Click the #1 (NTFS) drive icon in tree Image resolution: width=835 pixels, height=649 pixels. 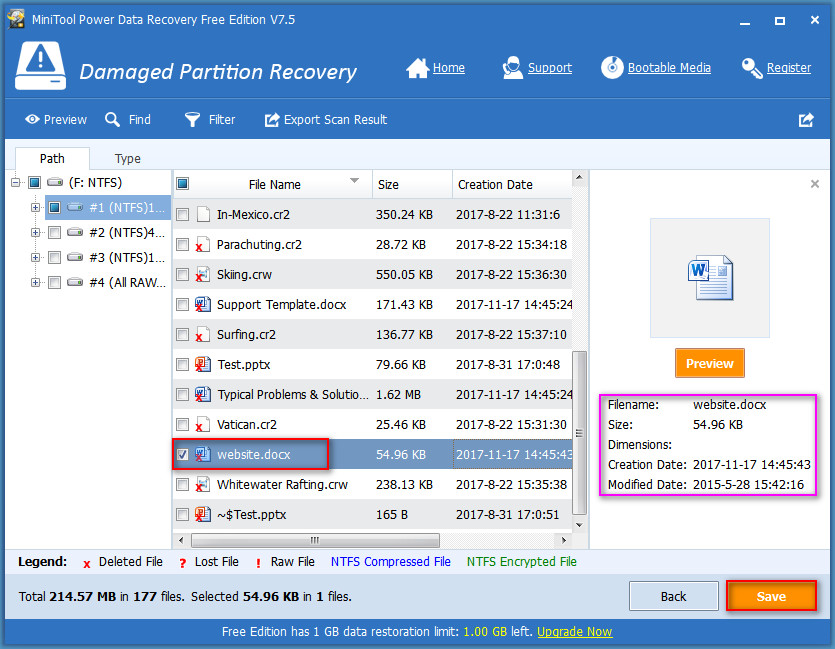[x=75, y=207]
